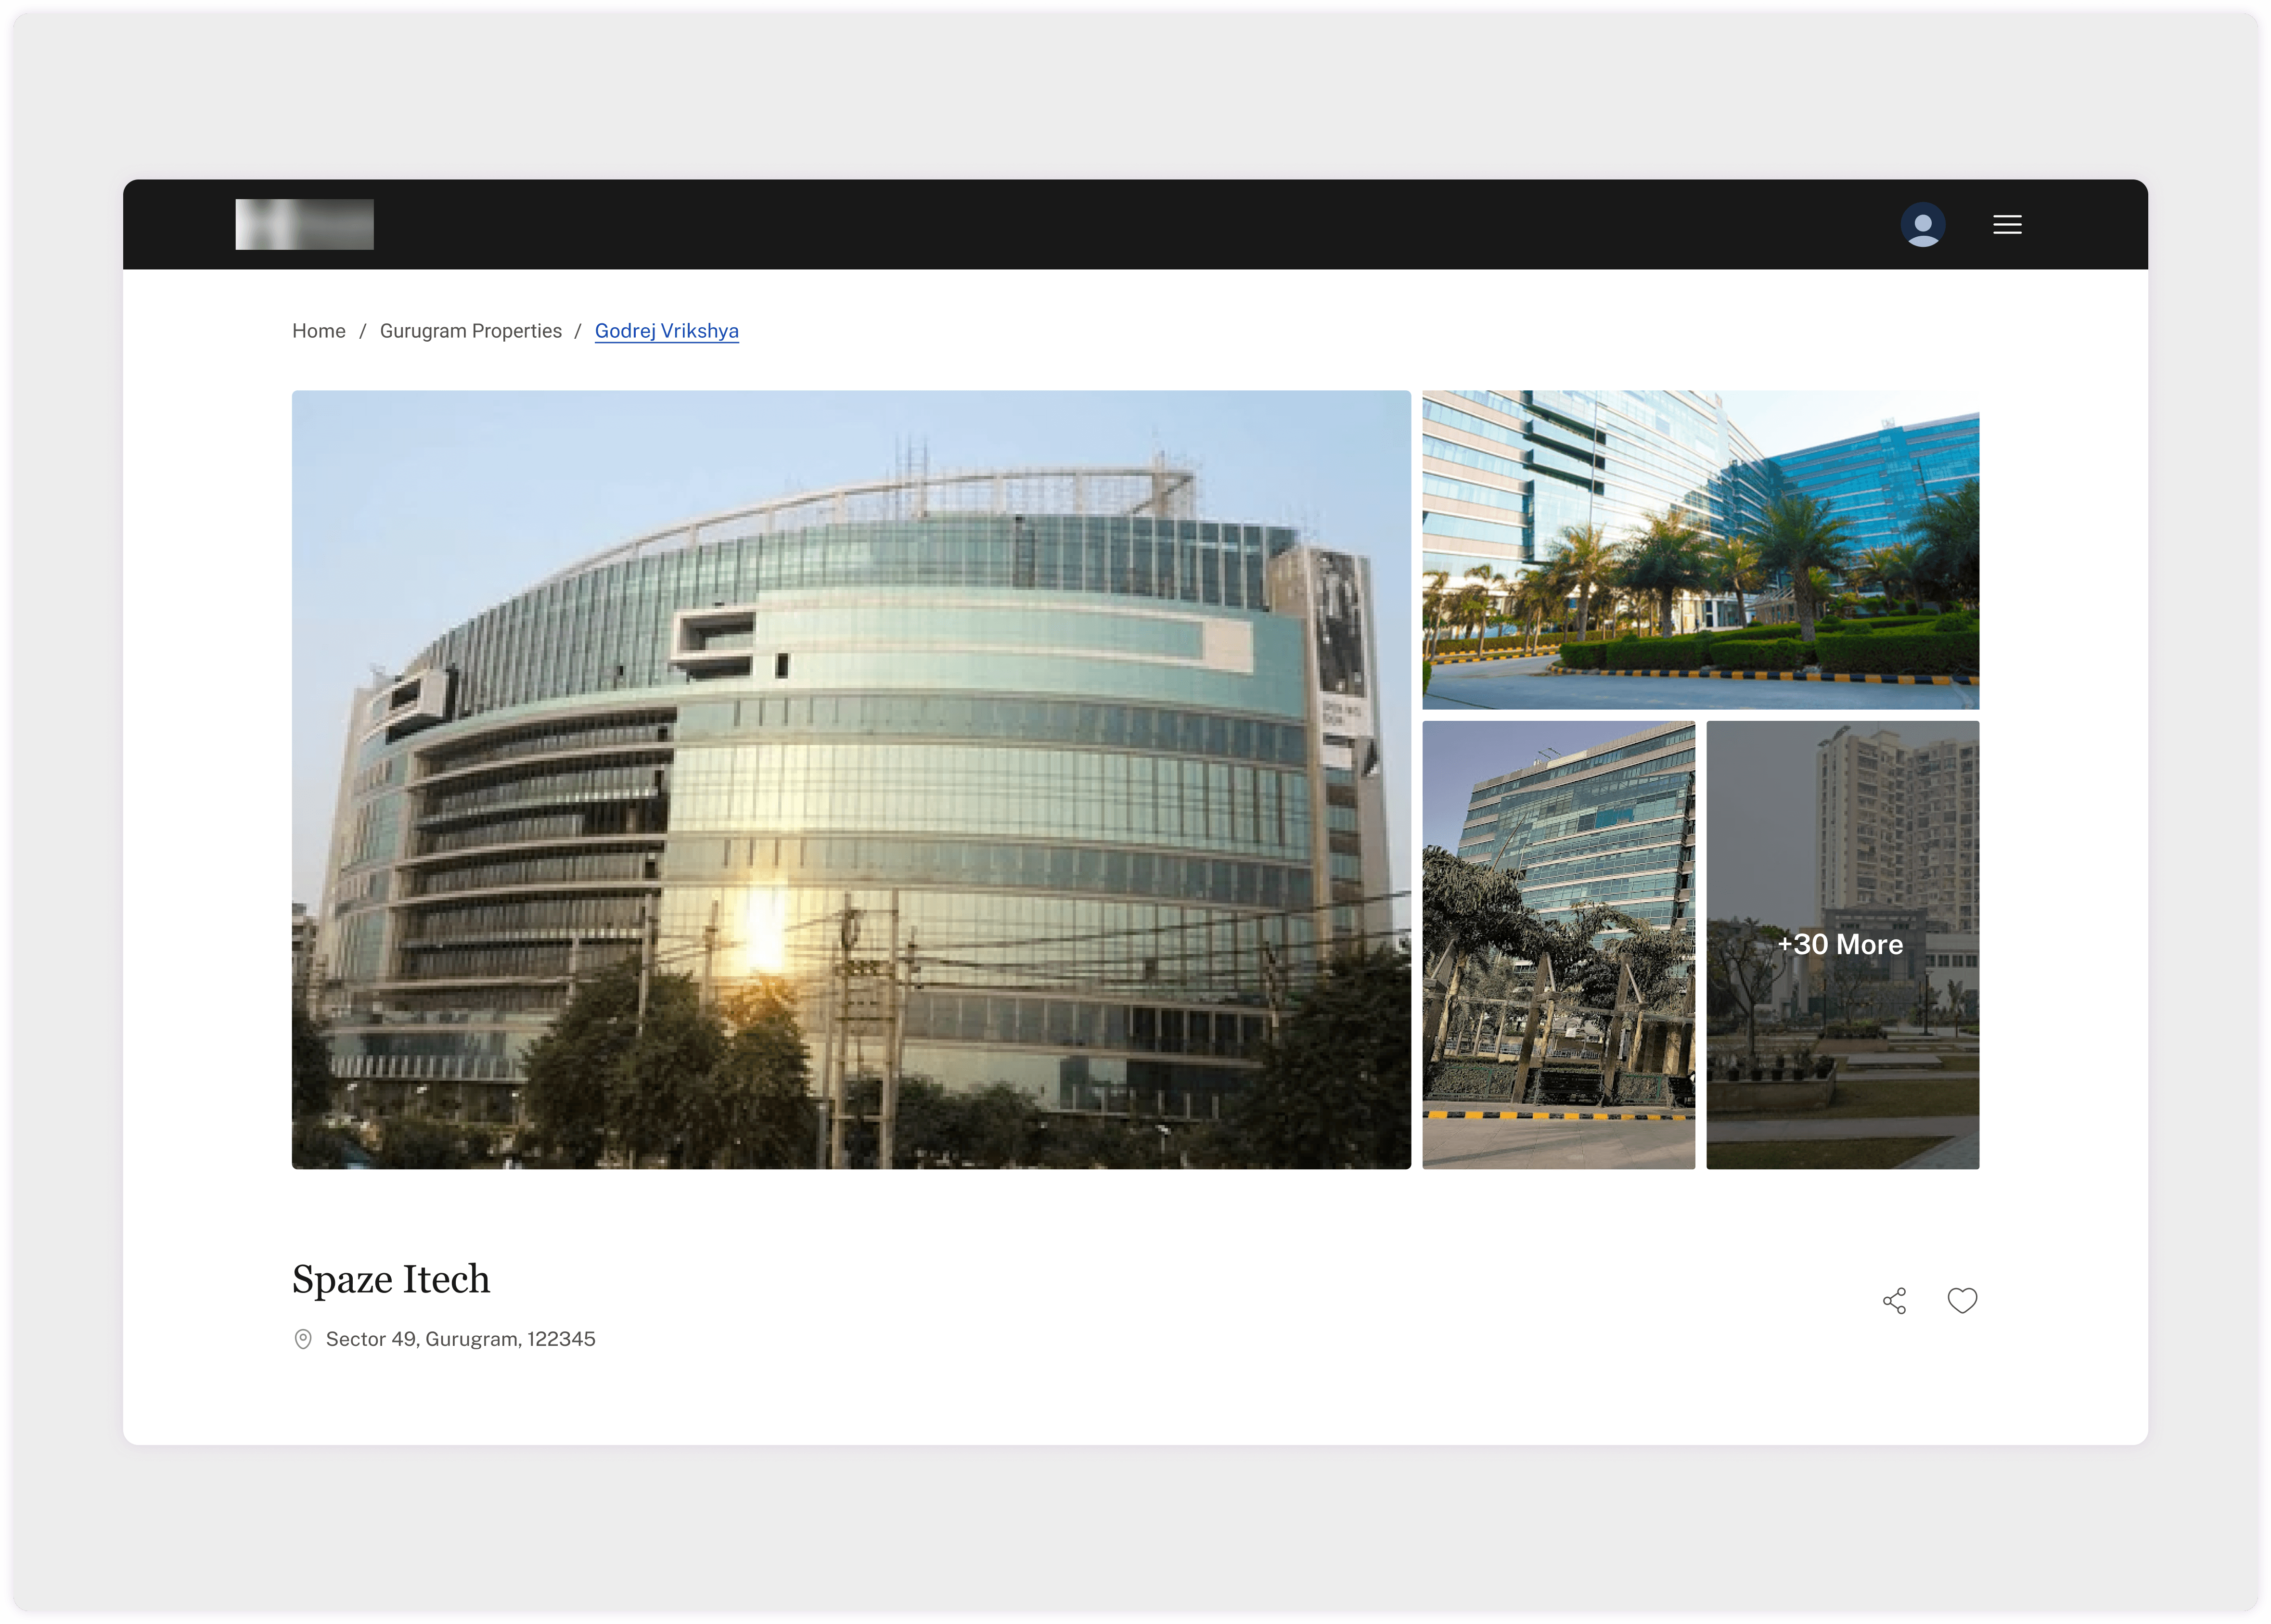The height and width of the screenshot is (1624, 2271).
Task: Click the location pin icon
Action: click(x=303, y=1339)
